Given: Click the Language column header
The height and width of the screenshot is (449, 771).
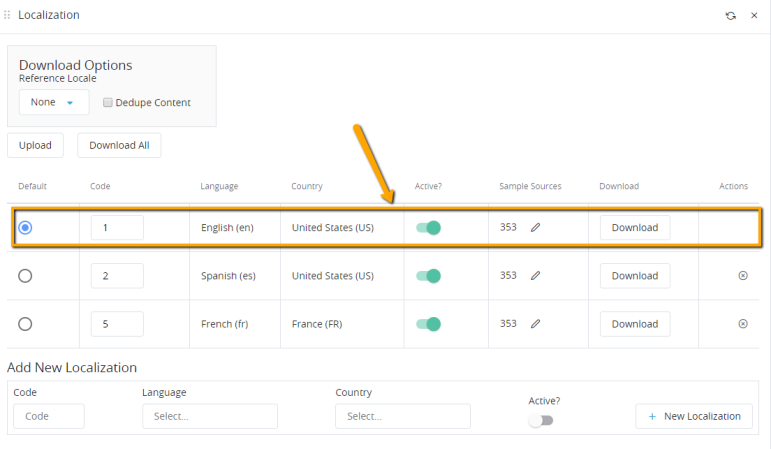Looking at the screenshot, I should (x=219, y=186).
